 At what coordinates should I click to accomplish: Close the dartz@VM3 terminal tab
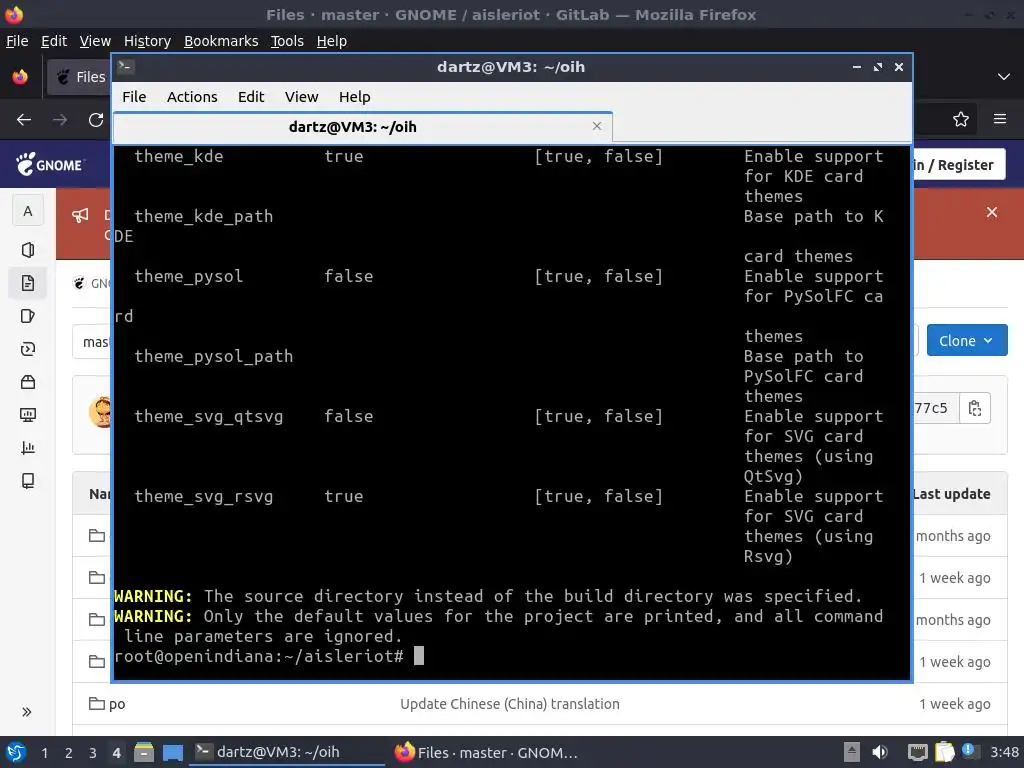click(597, 126)
